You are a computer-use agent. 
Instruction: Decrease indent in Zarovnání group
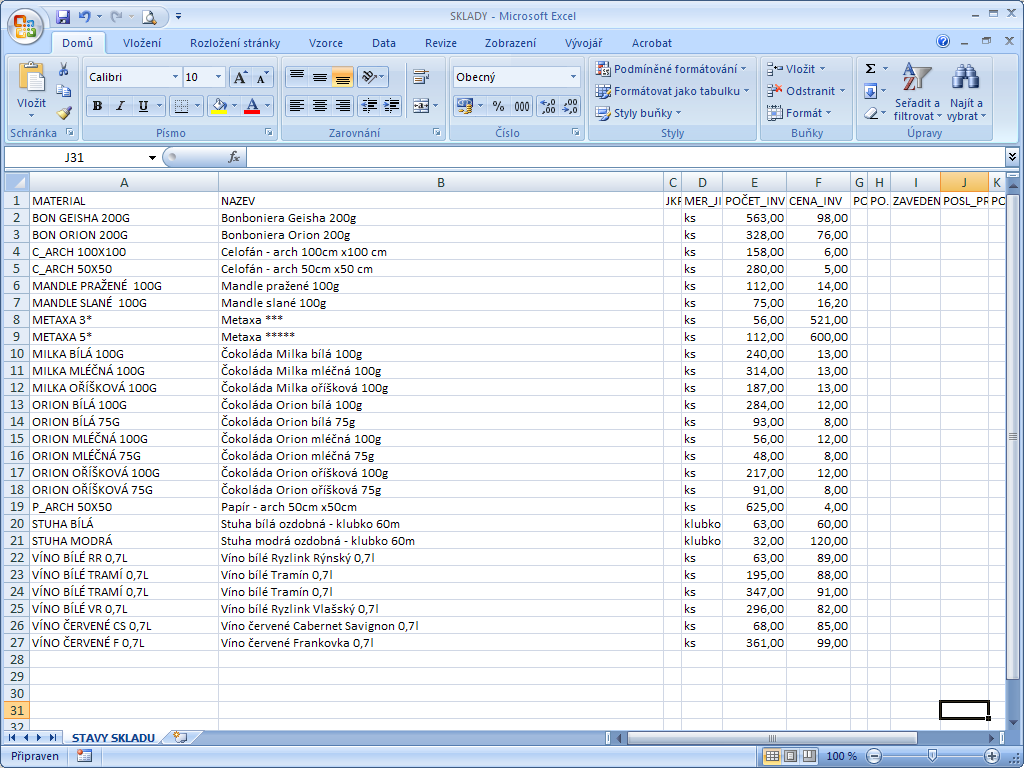[x=369, y=106]
